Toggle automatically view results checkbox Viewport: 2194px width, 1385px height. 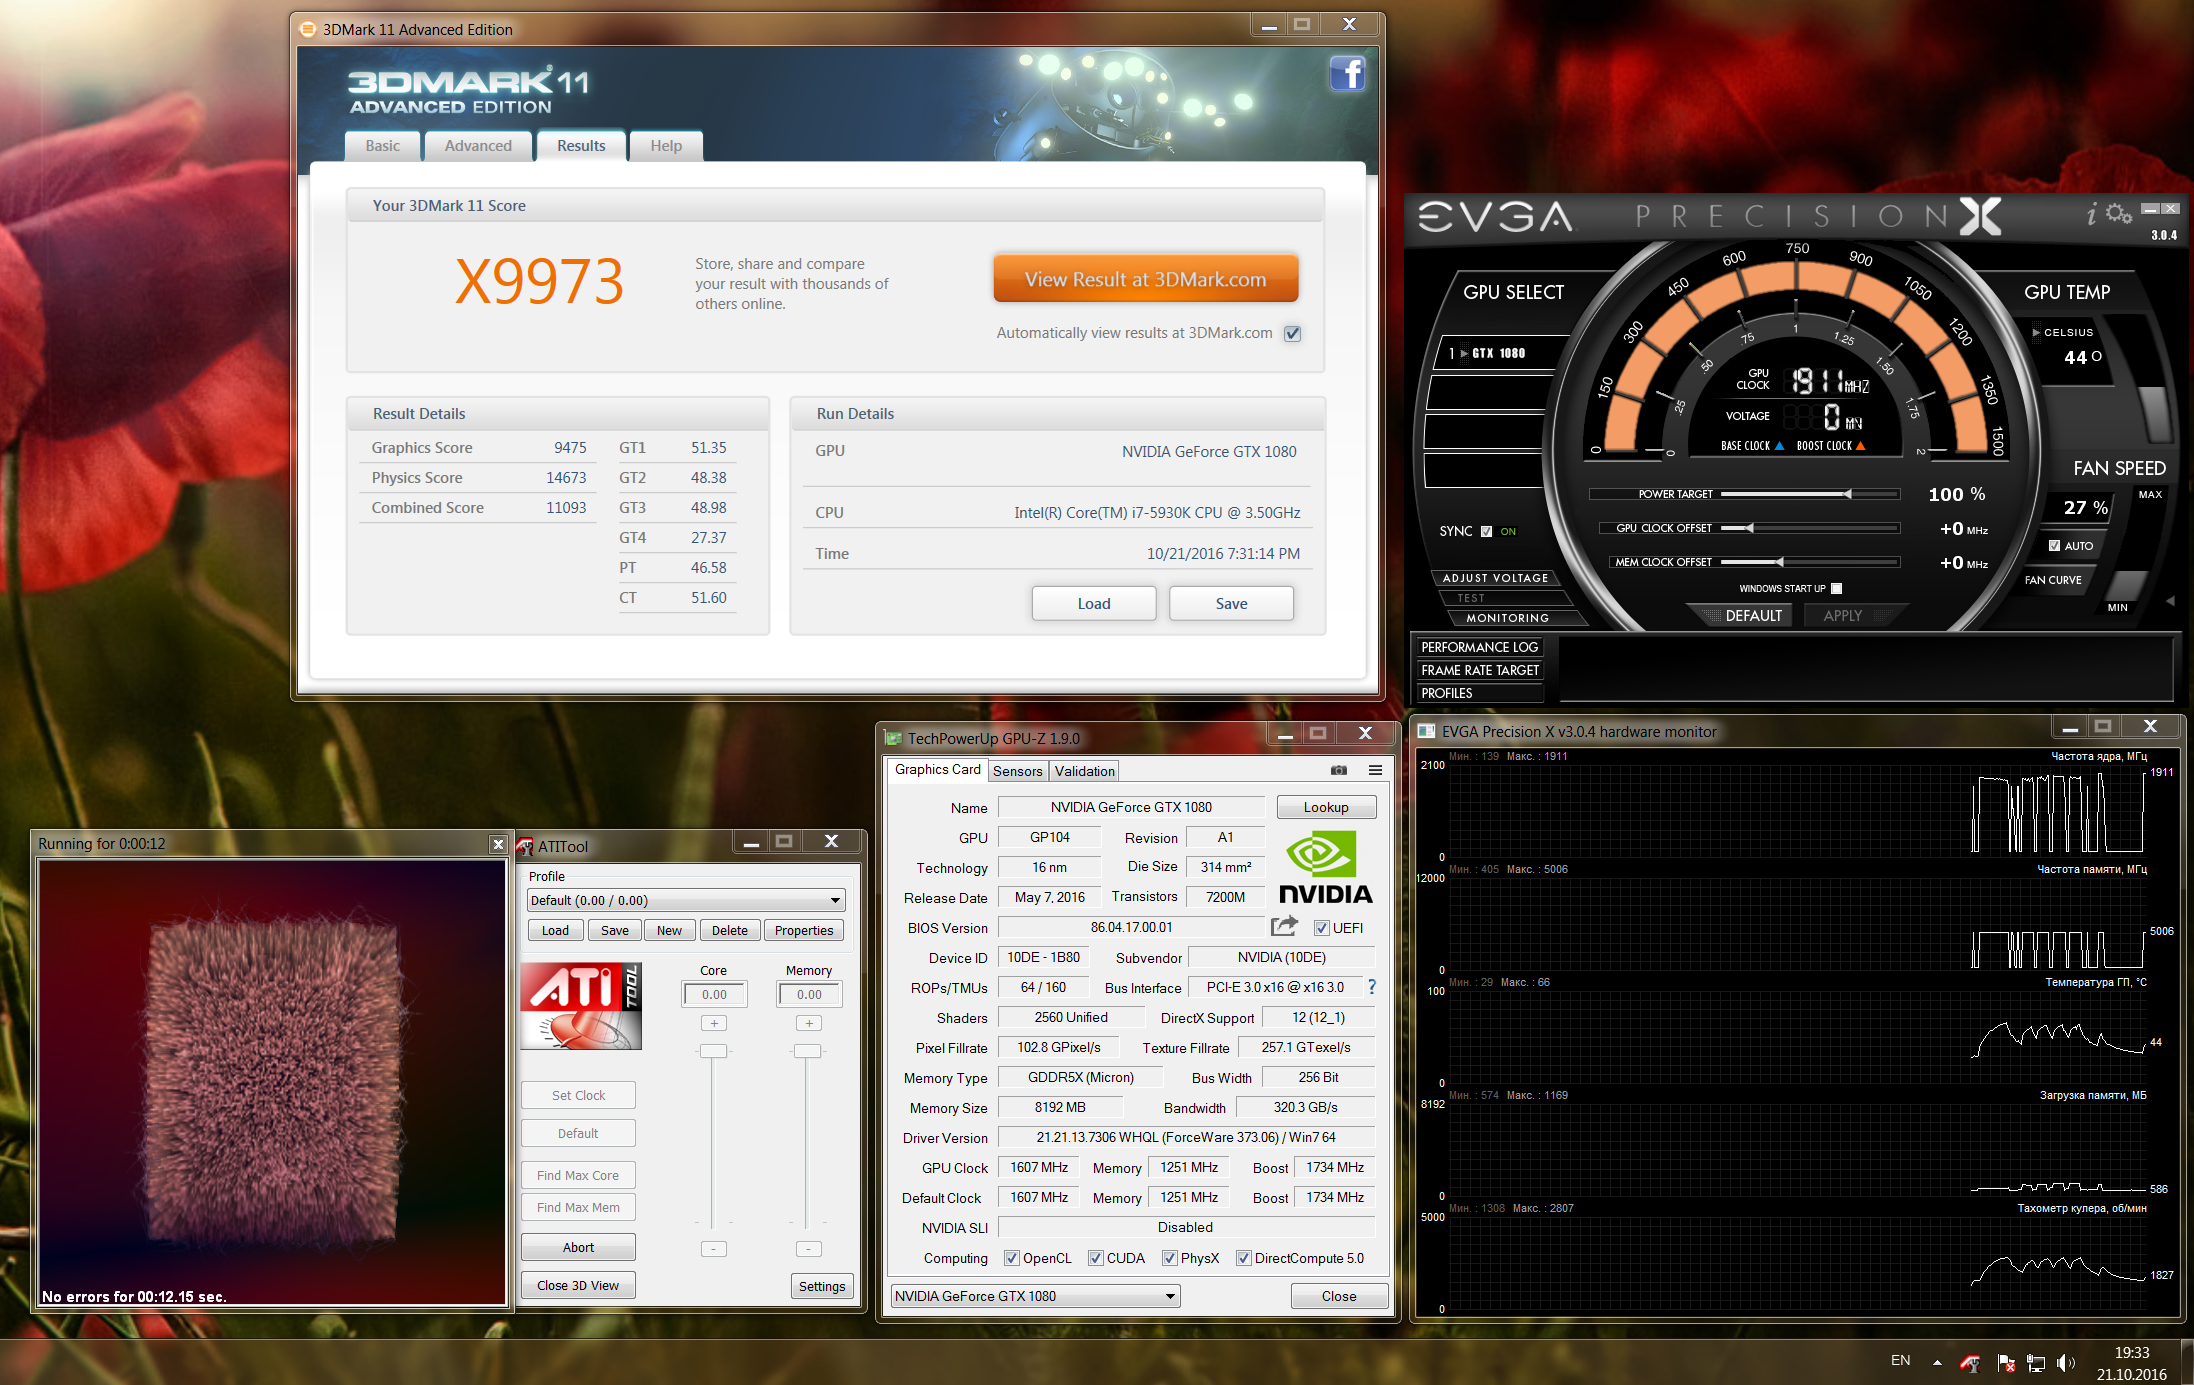coord(1292,334)
